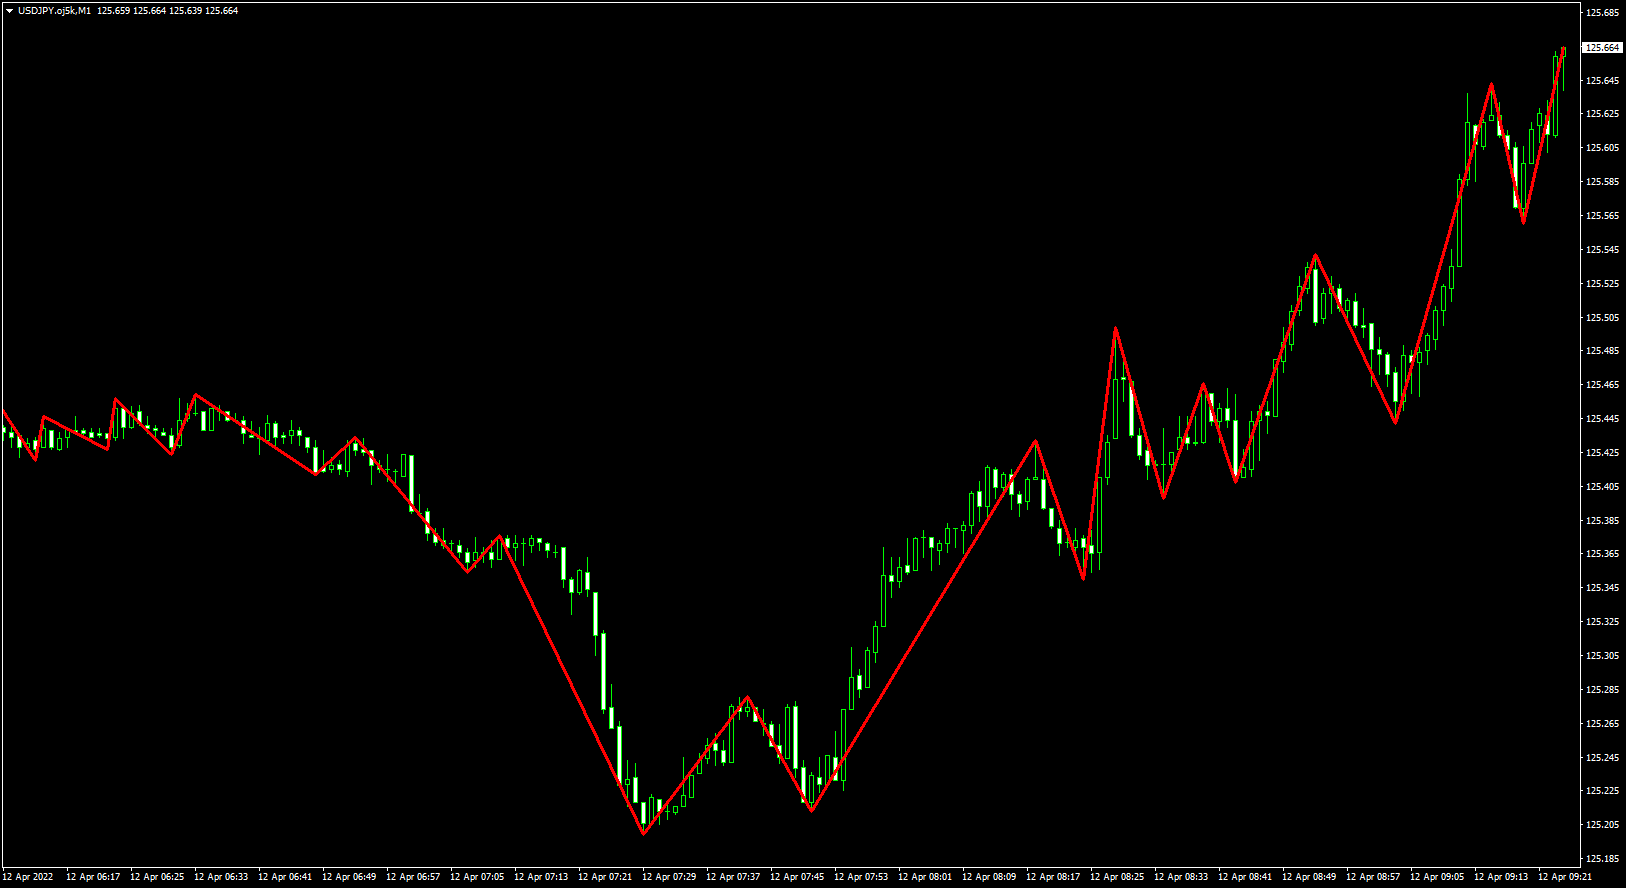This screenshot has width=1626, height=888.
Task: Click the 12 Apr 06:17 time label
Action: tap(93, 877)
